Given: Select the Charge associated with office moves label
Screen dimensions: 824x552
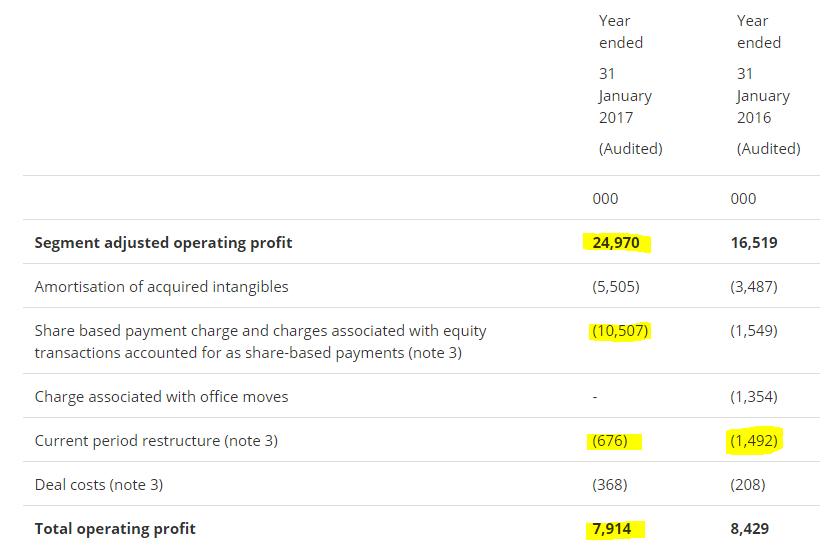Looking at the screenshot, I should 161,396.
